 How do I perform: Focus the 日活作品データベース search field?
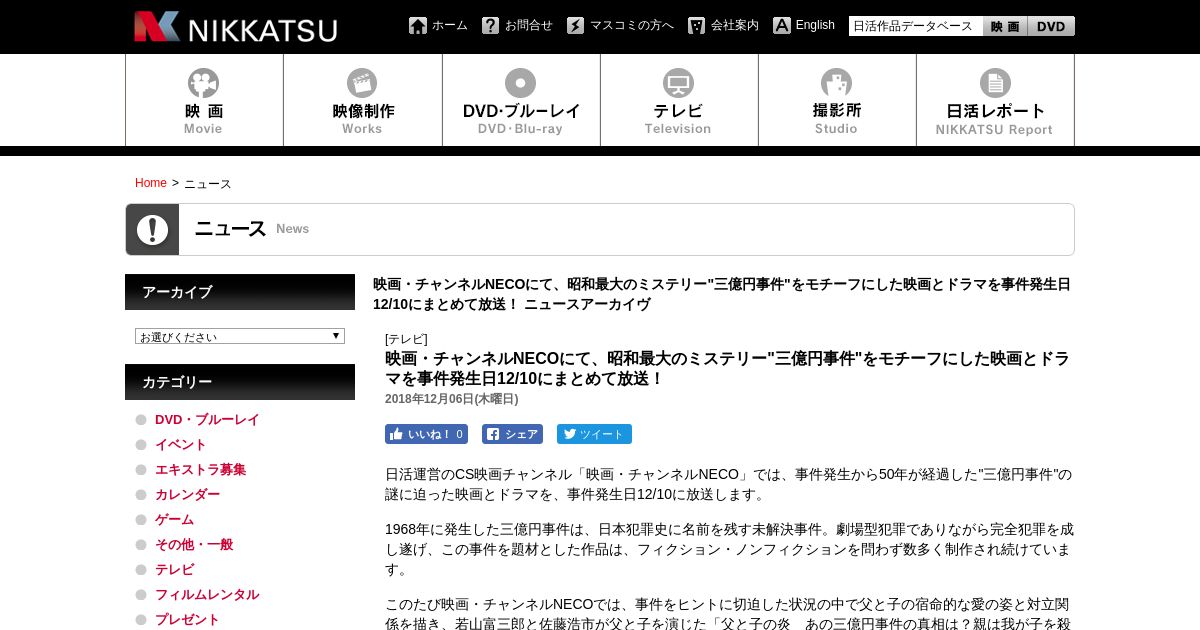(916, 26)
